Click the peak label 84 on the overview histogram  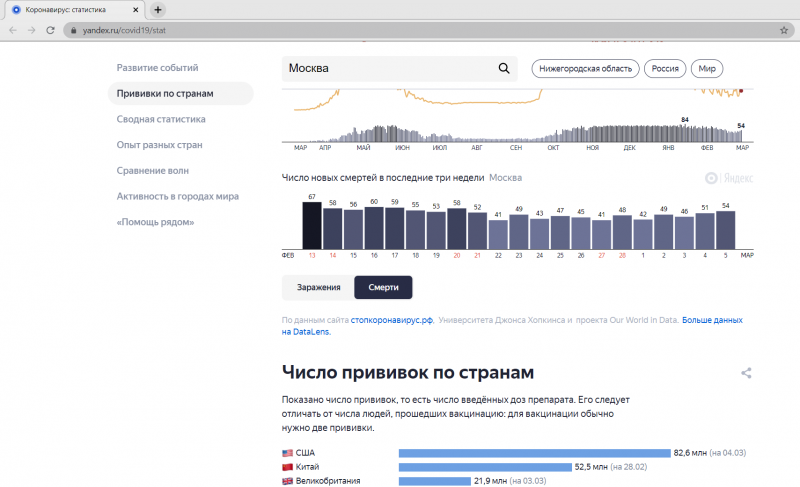coord(685,119)
